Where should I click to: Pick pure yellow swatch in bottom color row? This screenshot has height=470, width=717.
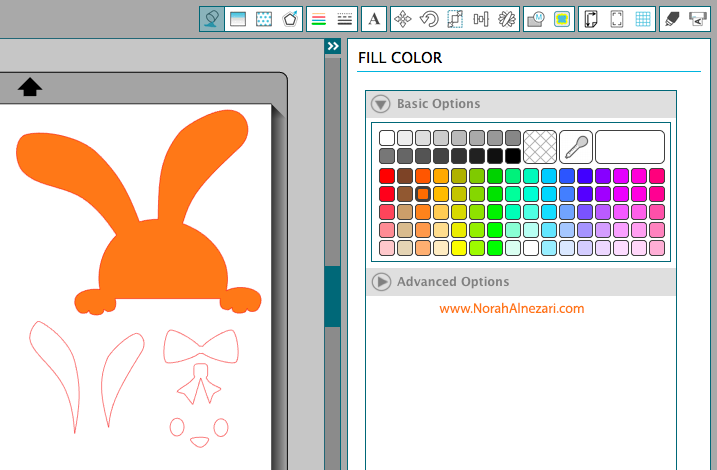click(459, 248)
